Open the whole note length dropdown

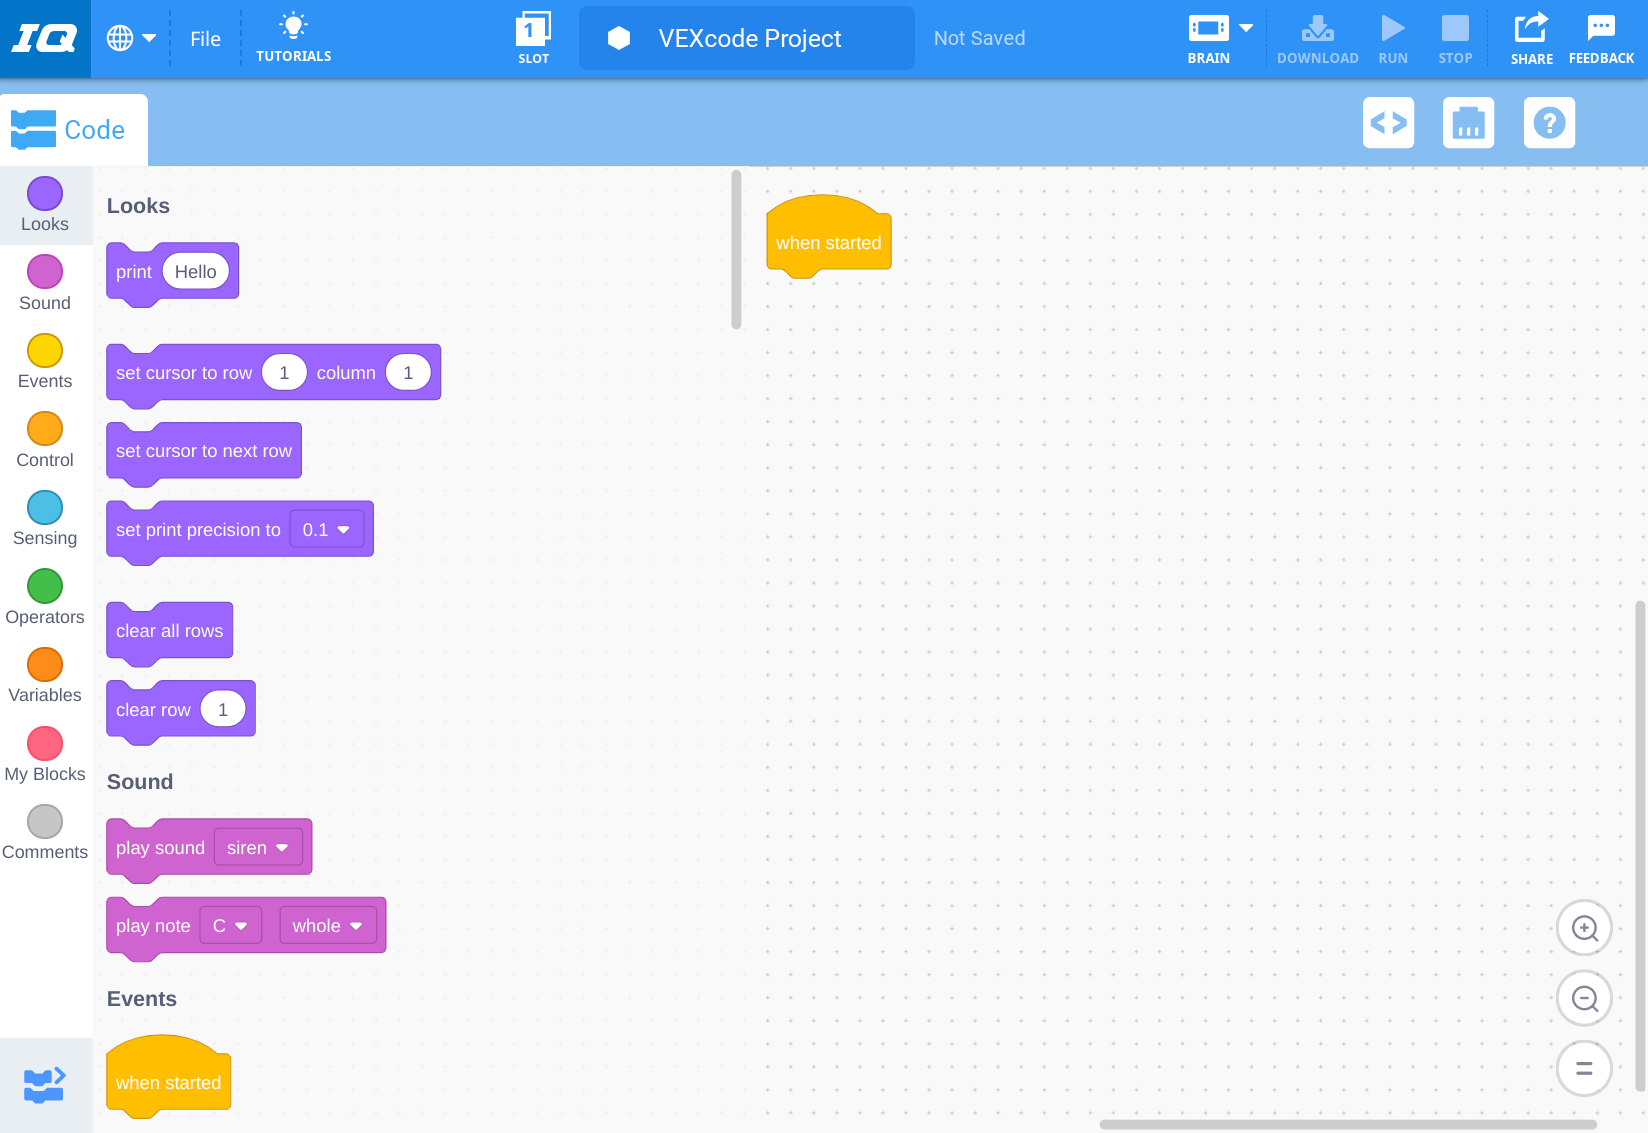coord(327,925)
